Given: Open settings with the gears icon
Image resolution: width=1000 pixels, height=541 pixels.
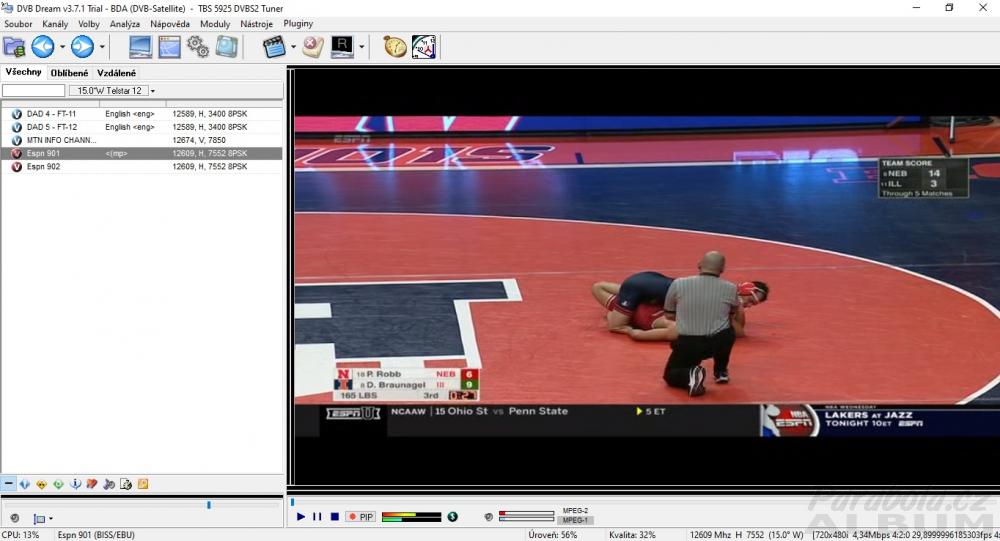Looking at the screenshot, I should [198, 47].
